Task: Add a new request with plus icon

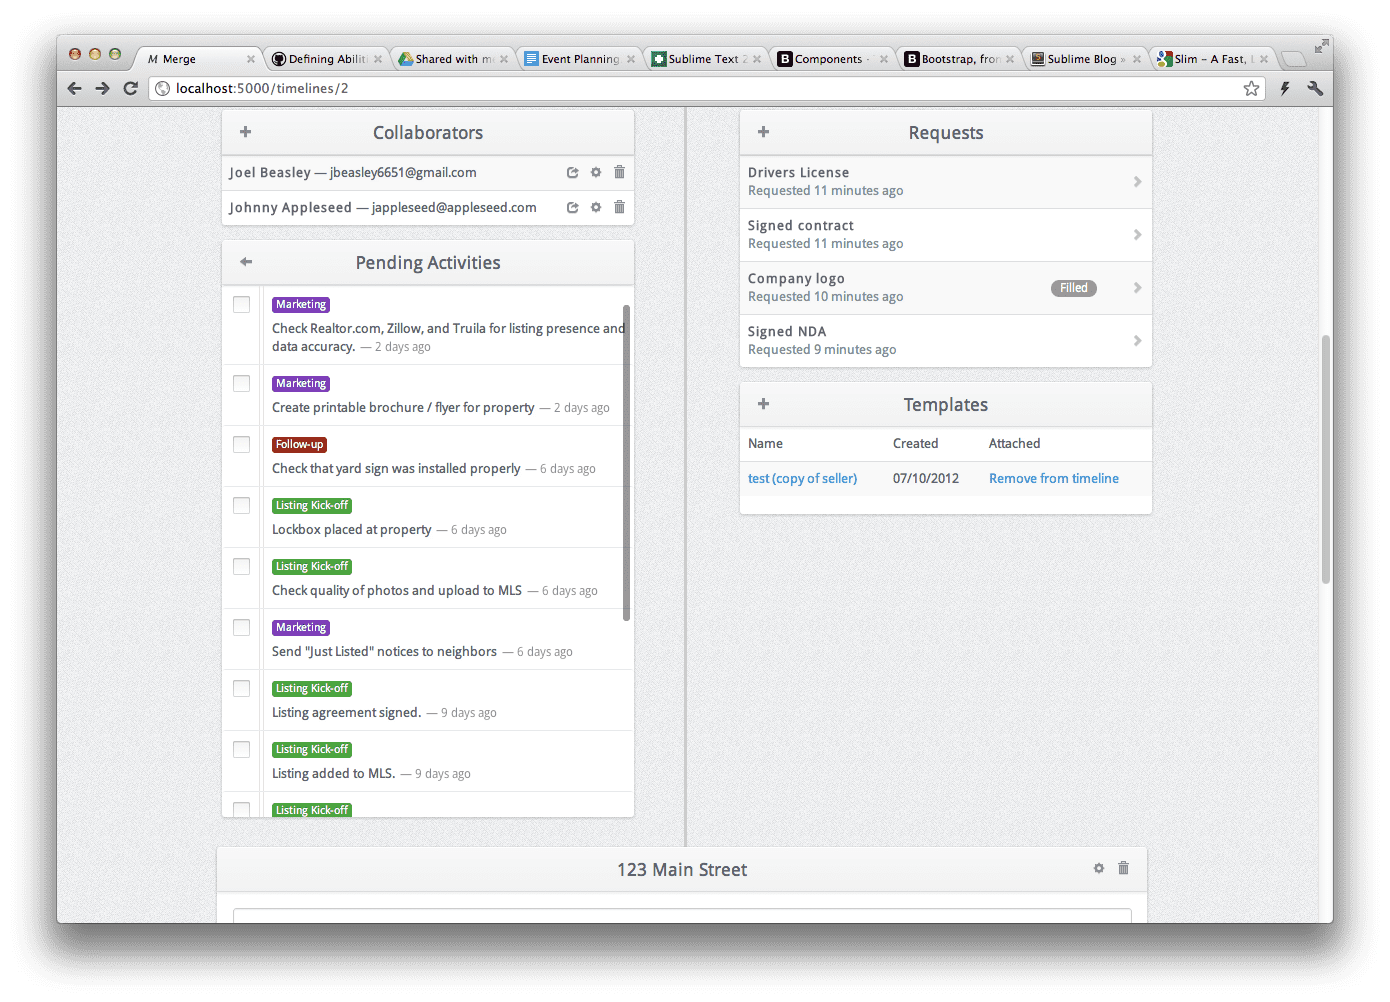Action: [x=763, y=132]
